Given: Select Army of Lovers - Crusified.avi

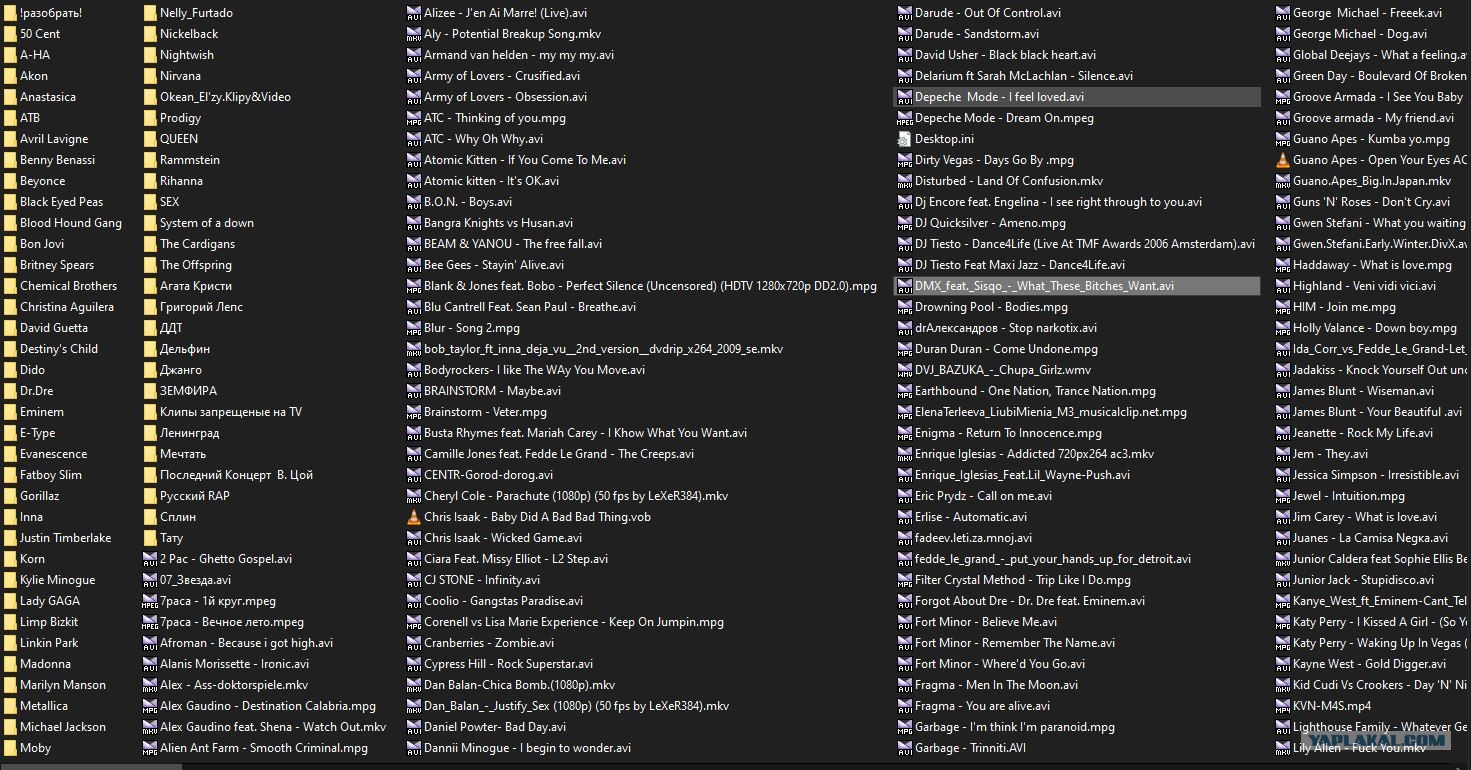Looking at the screenshot, I should [x=502, y=76].
